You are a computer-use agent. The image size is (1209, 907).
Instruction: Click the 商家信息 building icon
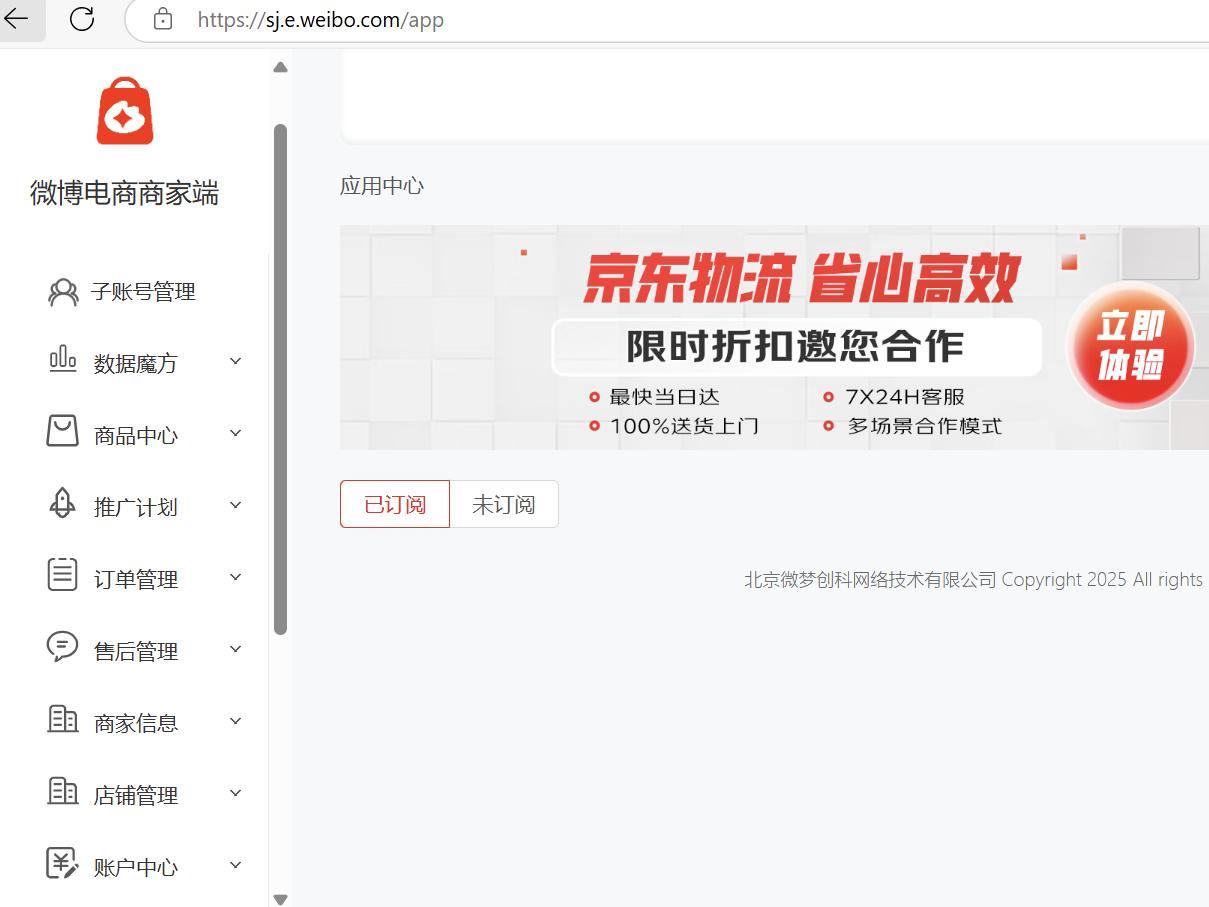tap(63, 719)
